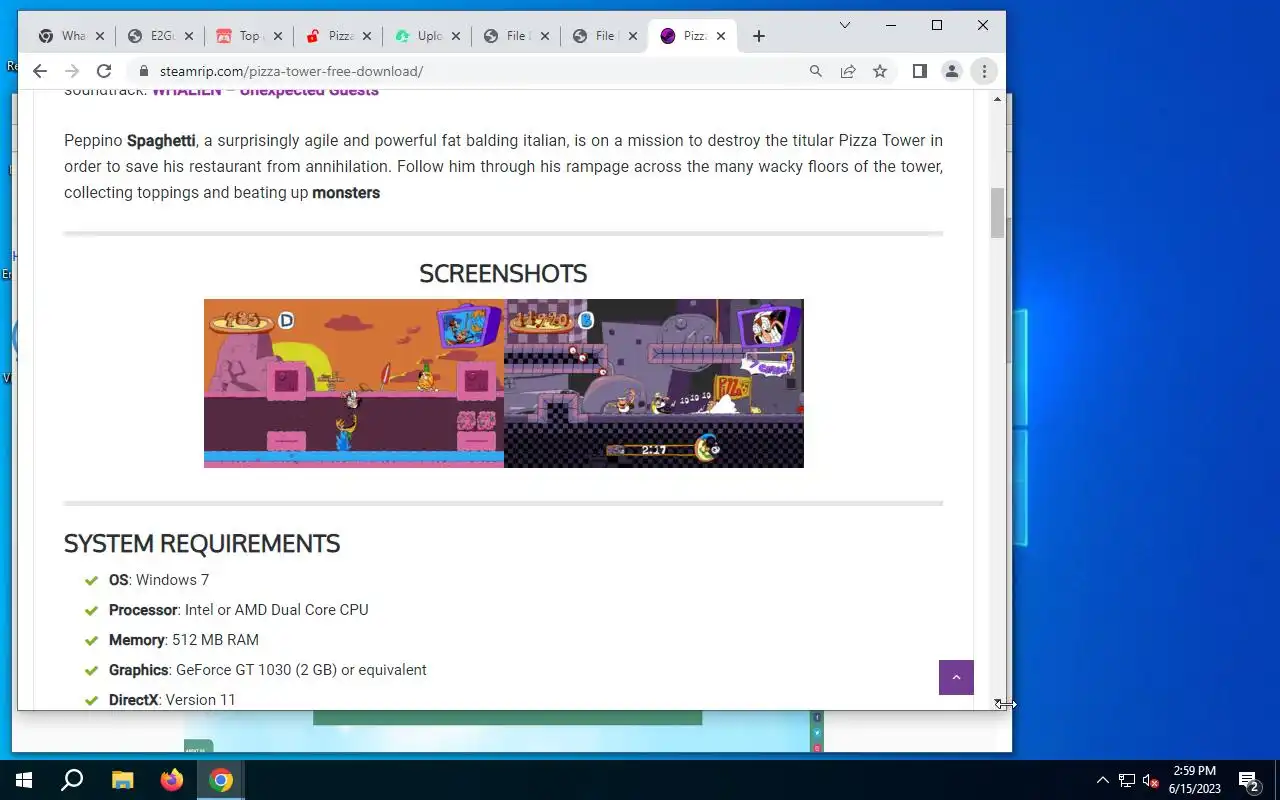View the orange desert level screenshot

tap(354, 383)
